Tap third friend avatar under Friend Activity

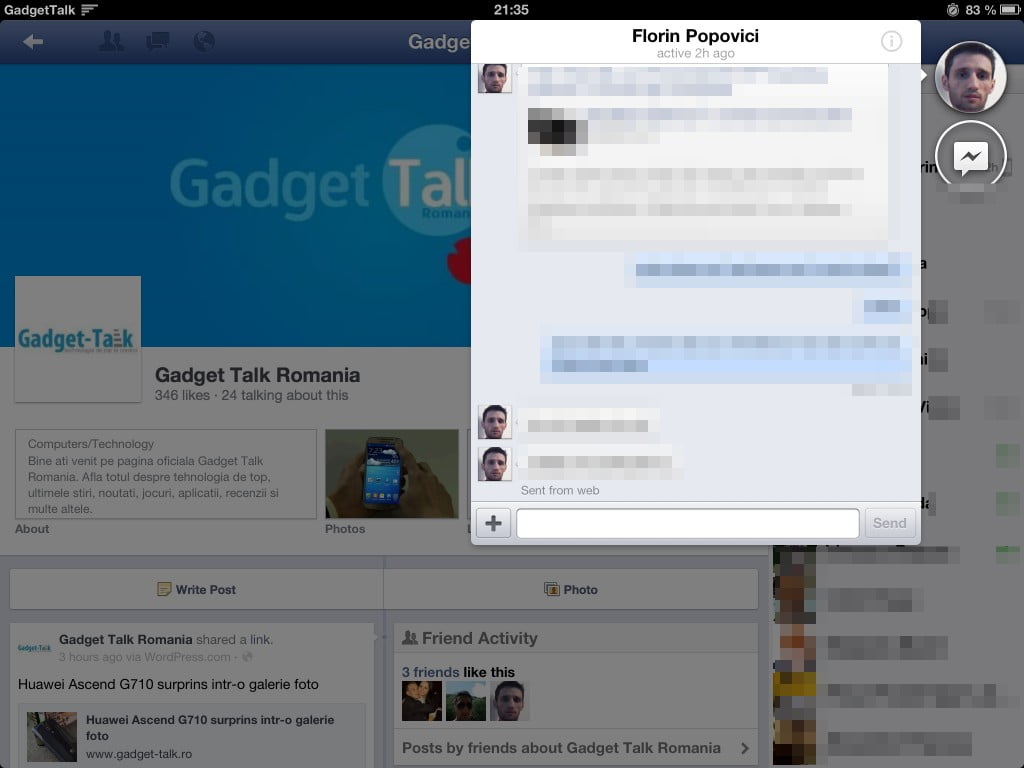(509, 701)
